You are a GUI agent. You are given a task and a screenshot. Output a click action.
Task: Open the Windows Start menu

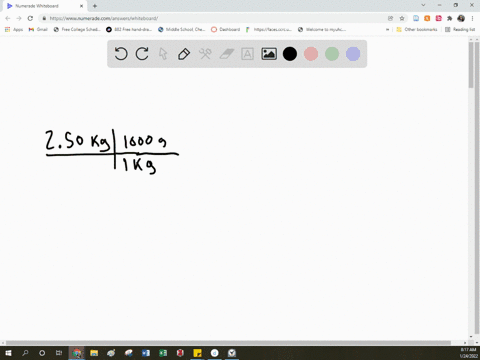8,353
